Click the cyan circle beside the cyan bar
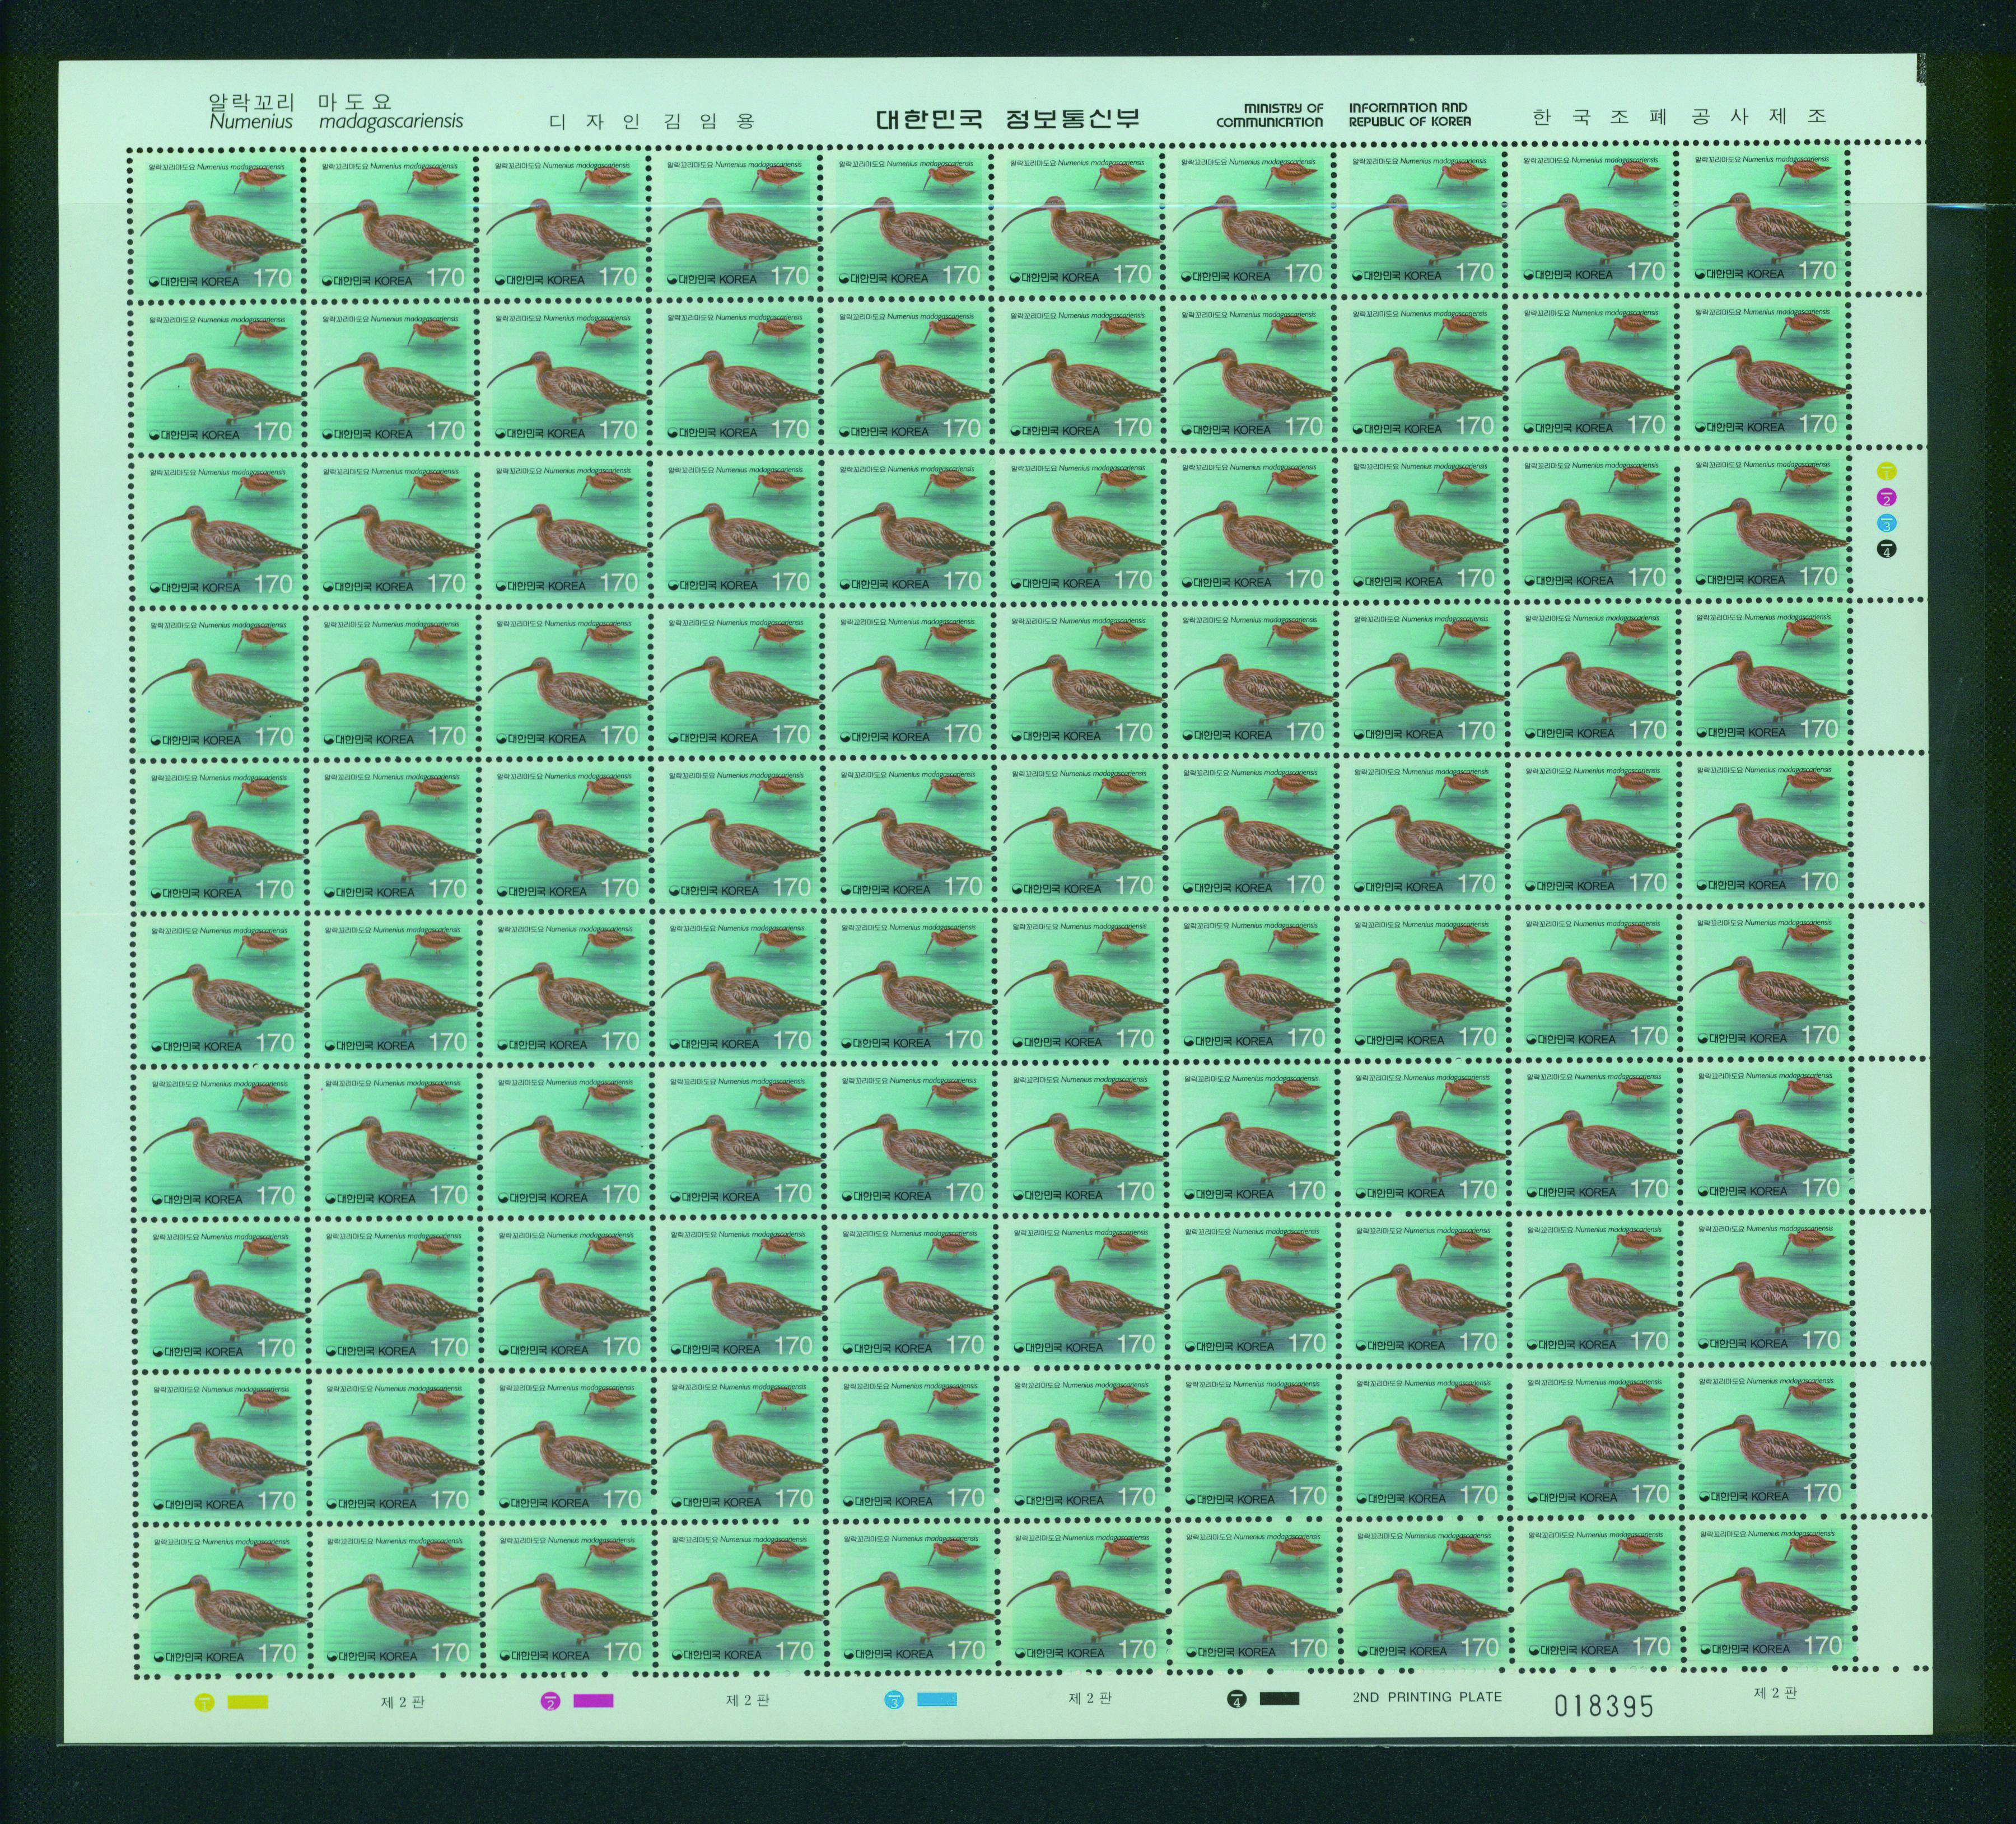The image size is (2016, 1824). [894, 1700]
